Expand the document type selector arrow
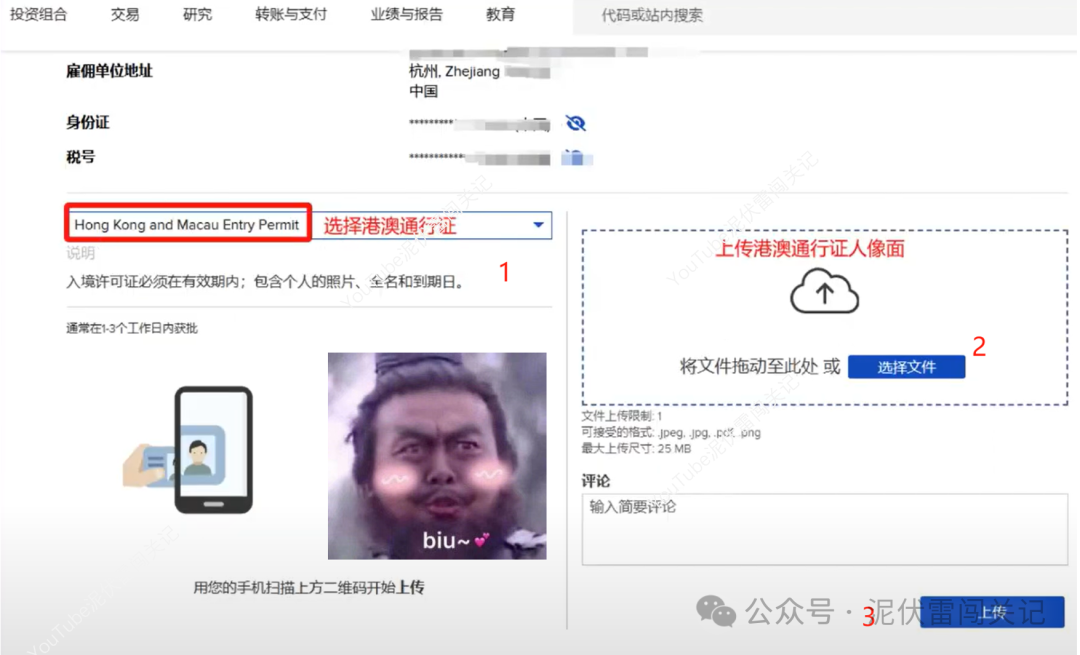1080x655 pixels. (x=540, y=224)
